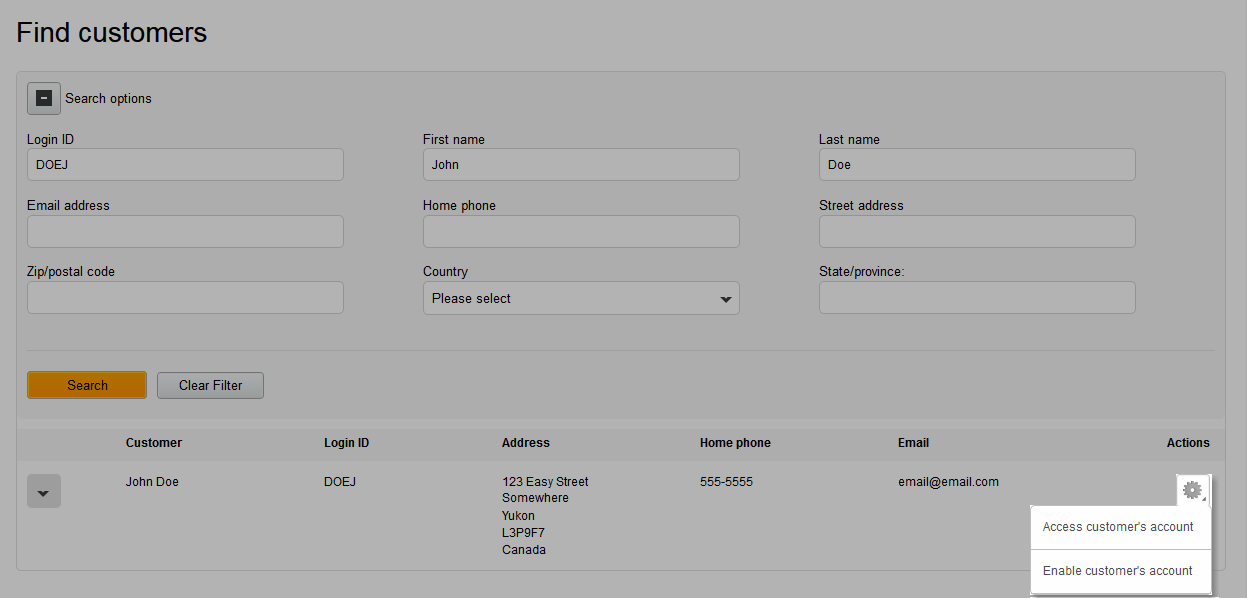Click the Login ID column header
This screenshot has height=598, width=1247.
pos(346,442)
